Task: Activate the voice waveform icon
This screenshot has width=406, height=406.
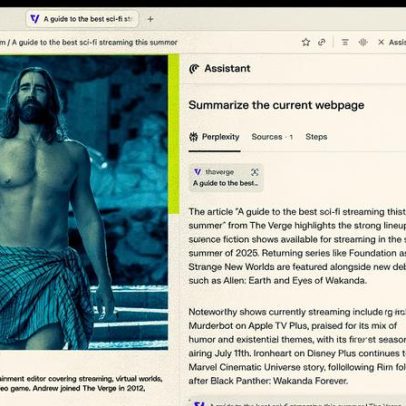Action: click(x=363, y=42)
